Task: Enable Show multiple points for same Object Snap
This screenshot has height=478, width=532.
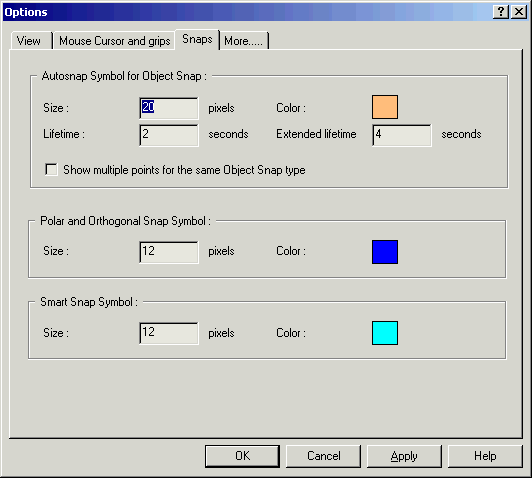Action: 52,169
